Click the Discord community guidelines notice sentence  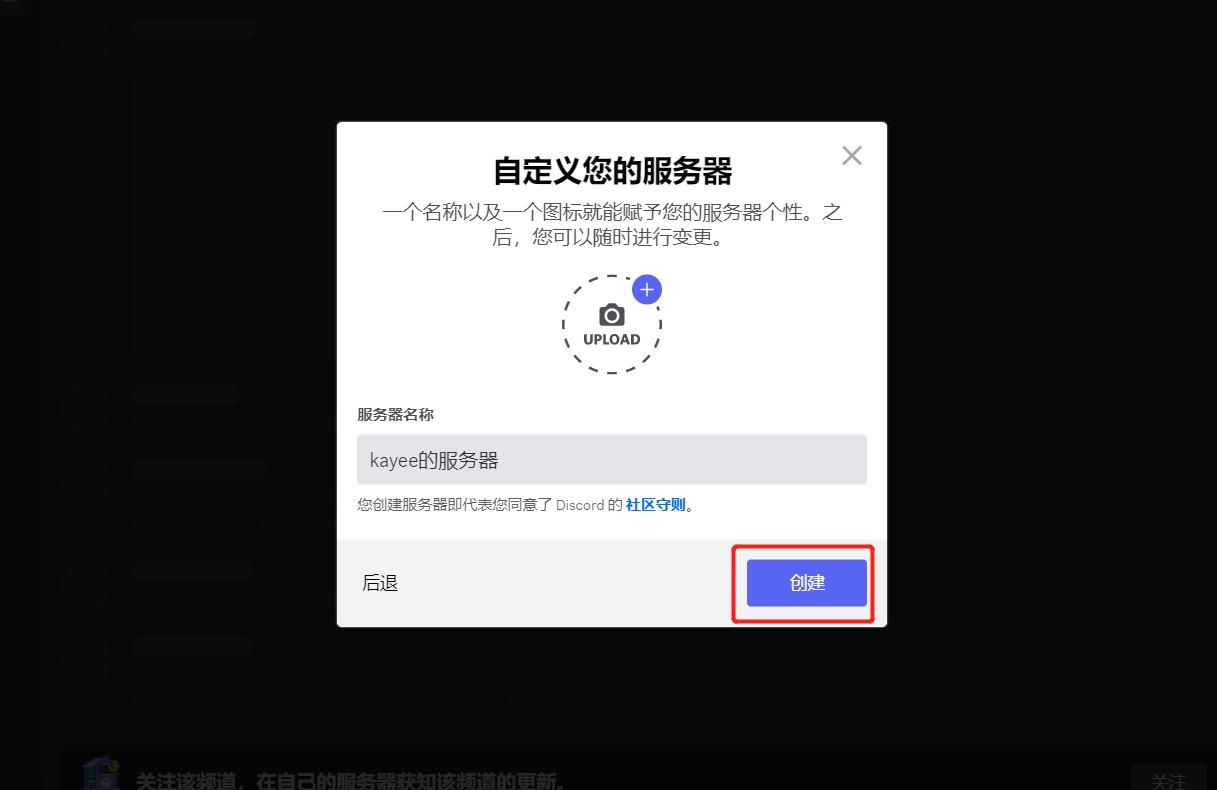[526, 505]
